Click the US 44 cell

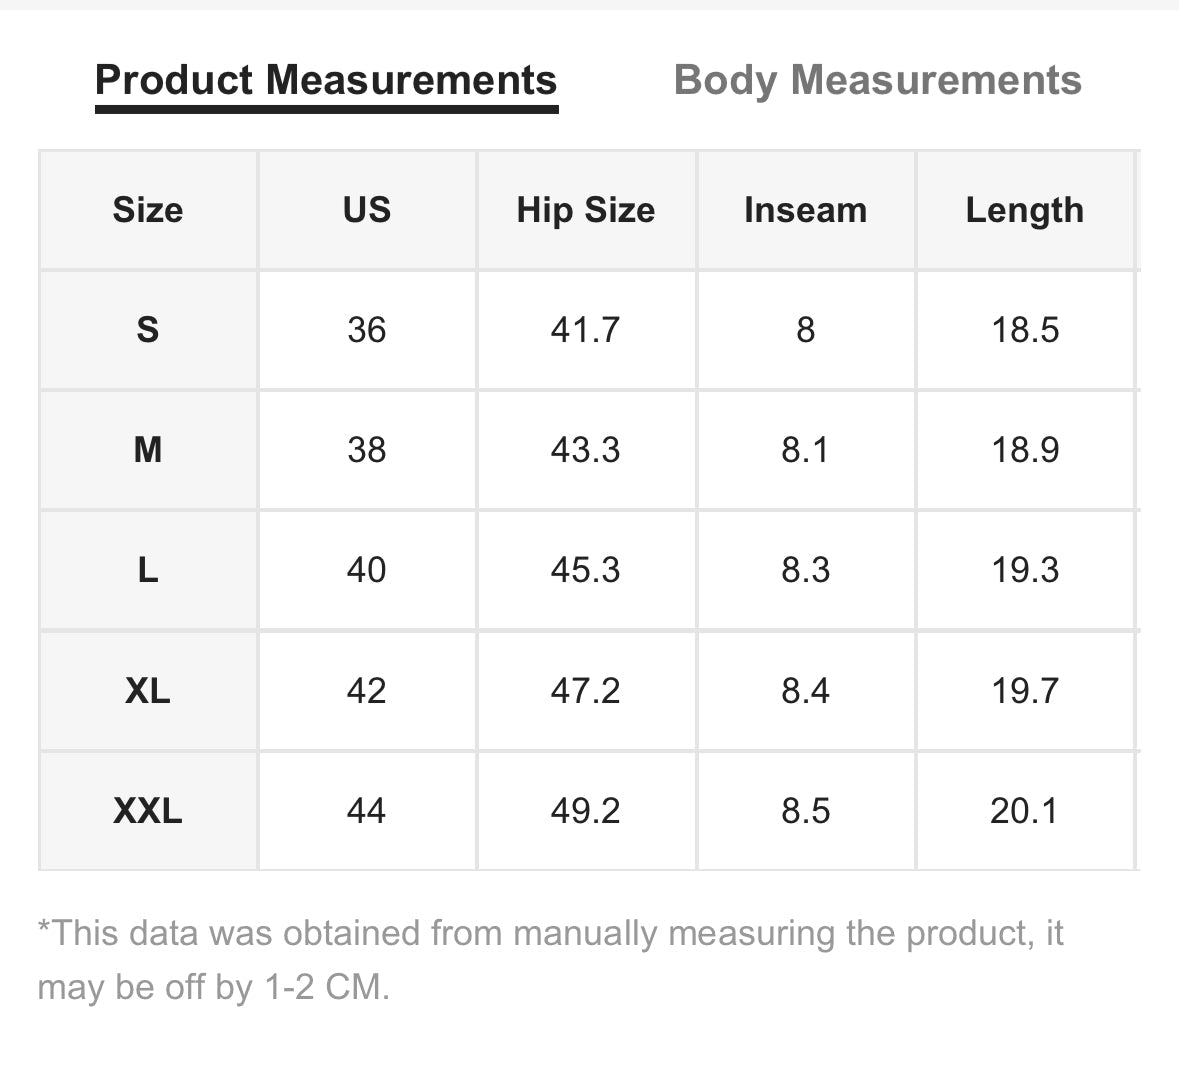coord(367,811)
